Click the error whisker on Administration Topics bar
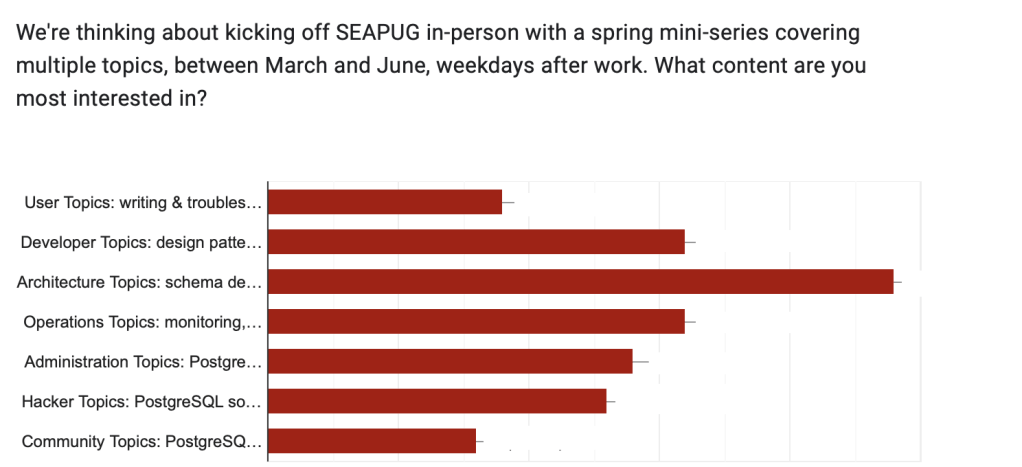The height and width of the screenshot is (467, 1022). tap(641, 361)
